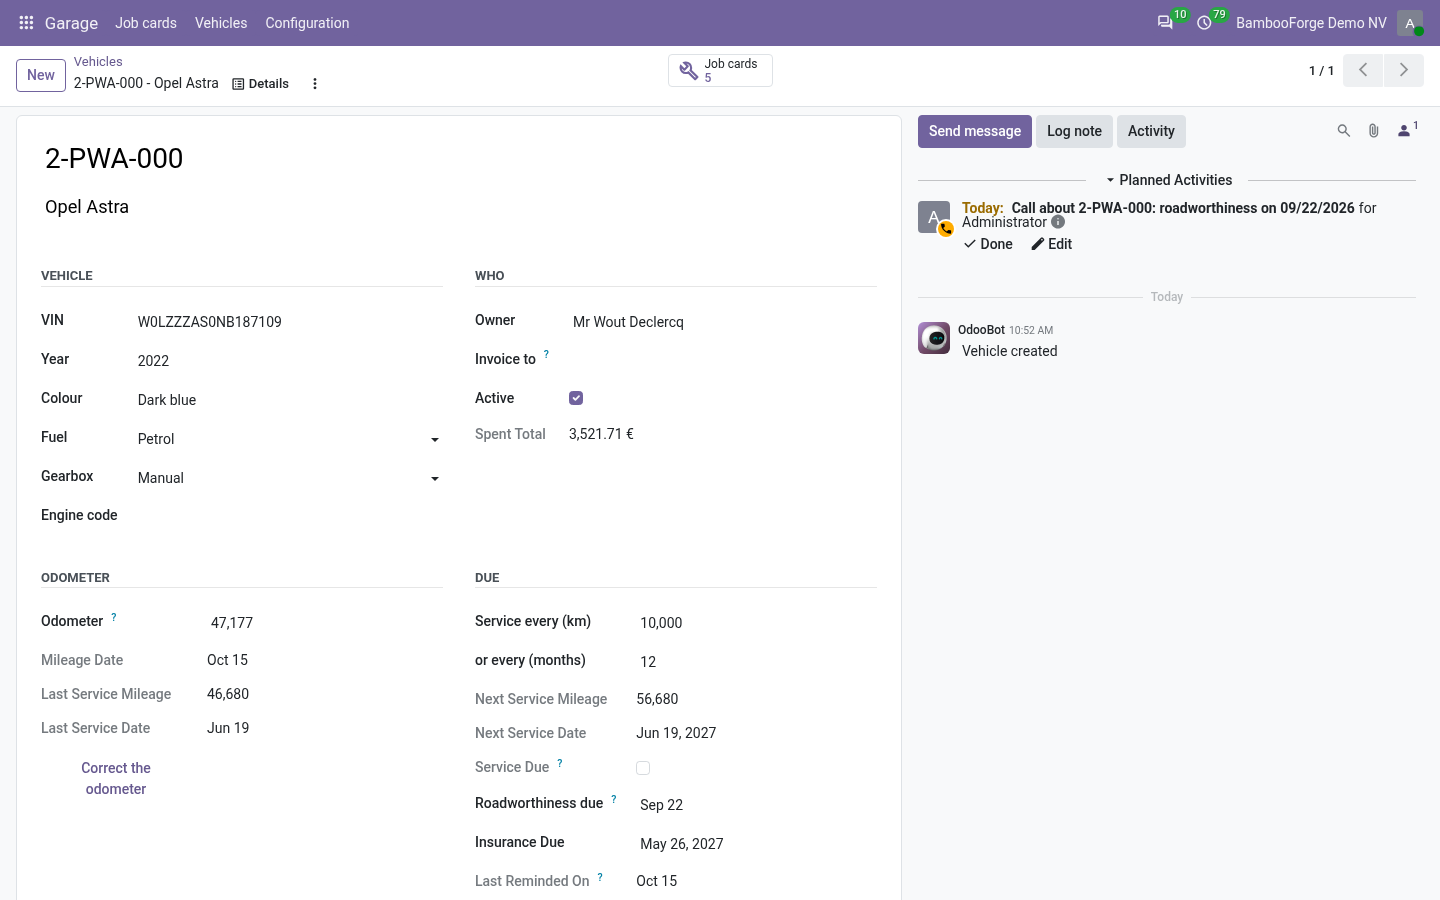Screen dimensions: 1440x900
Task: Click the Send message button
Action: click(975, 131)
